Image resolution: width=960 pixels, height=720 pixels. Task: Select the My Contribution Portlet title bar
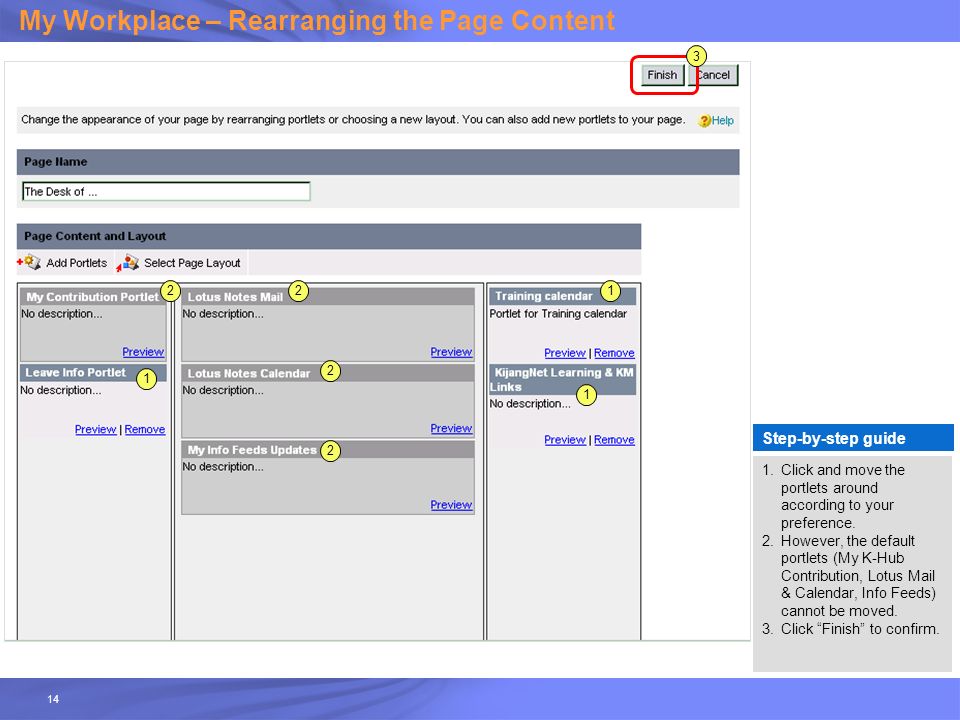click(93, 297)
